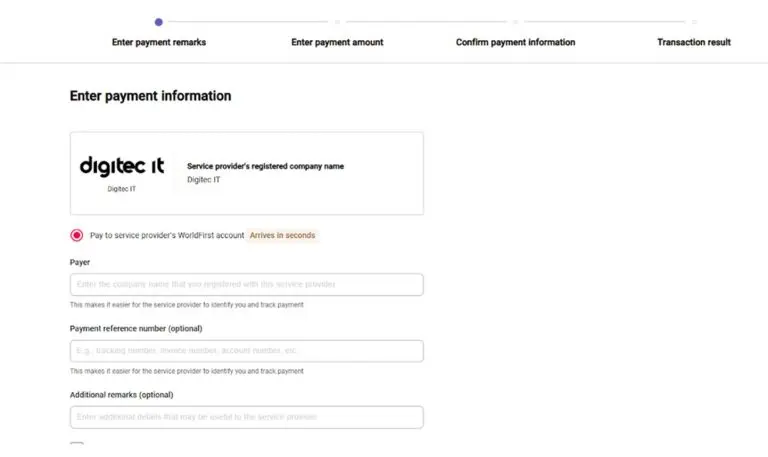Click the final step progress dot
Image resolution: width=768 pixels, height=457 pixels.
tap(694, 22)
